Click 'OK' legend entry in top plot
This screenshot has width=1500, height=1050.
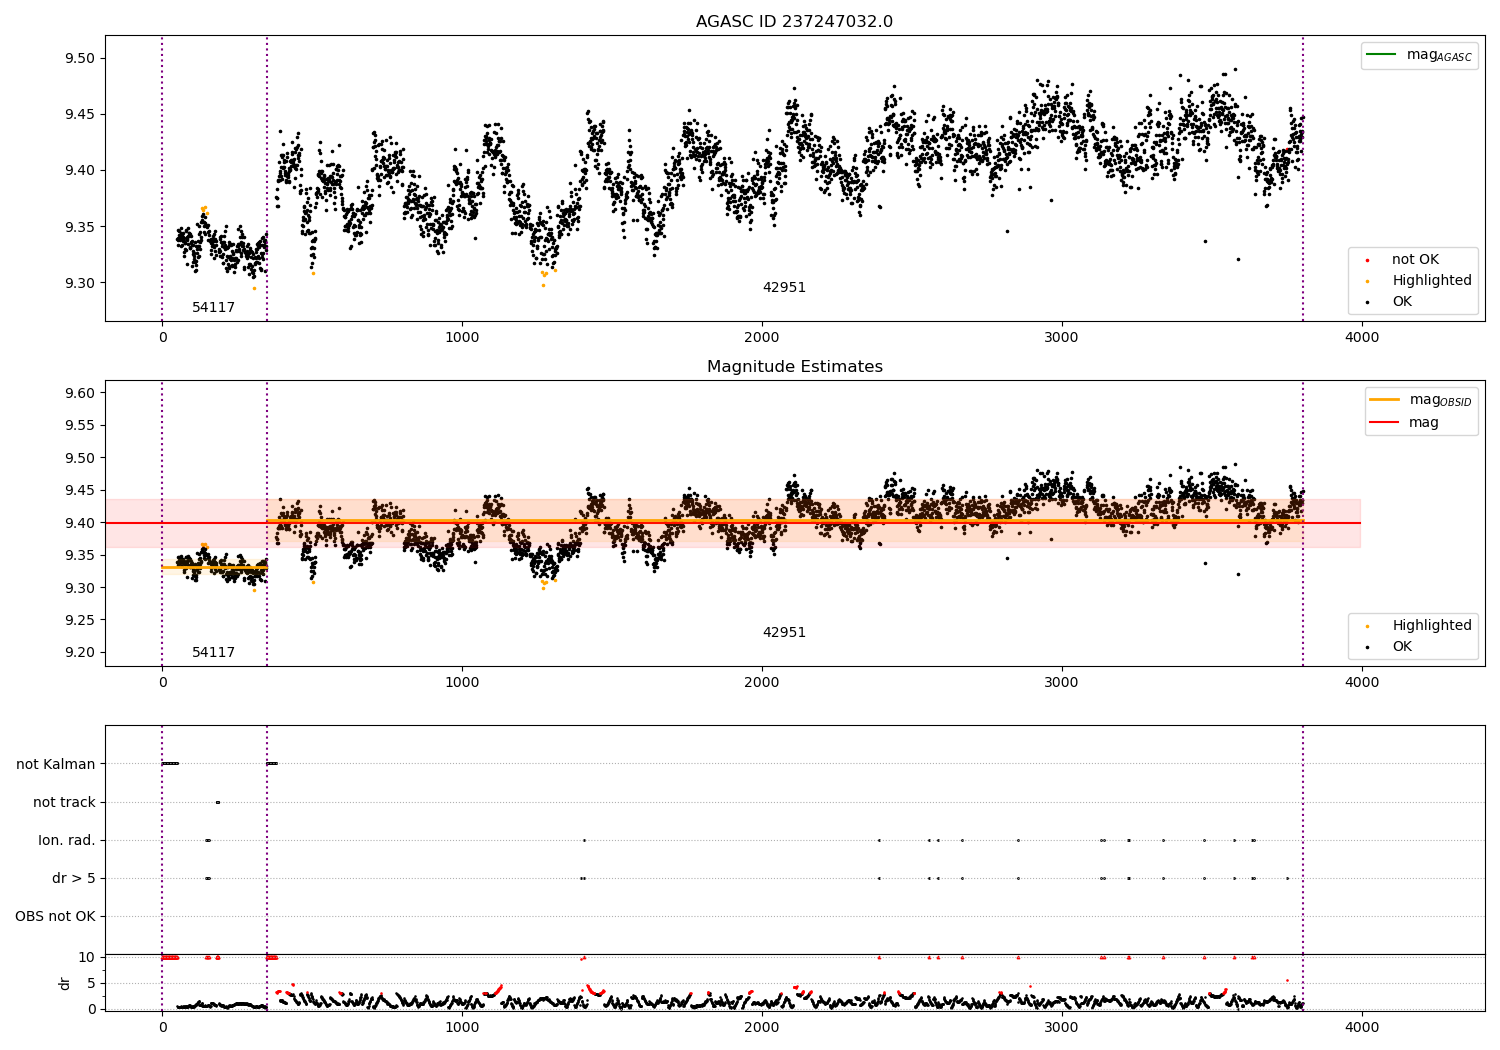point(1390,302)
